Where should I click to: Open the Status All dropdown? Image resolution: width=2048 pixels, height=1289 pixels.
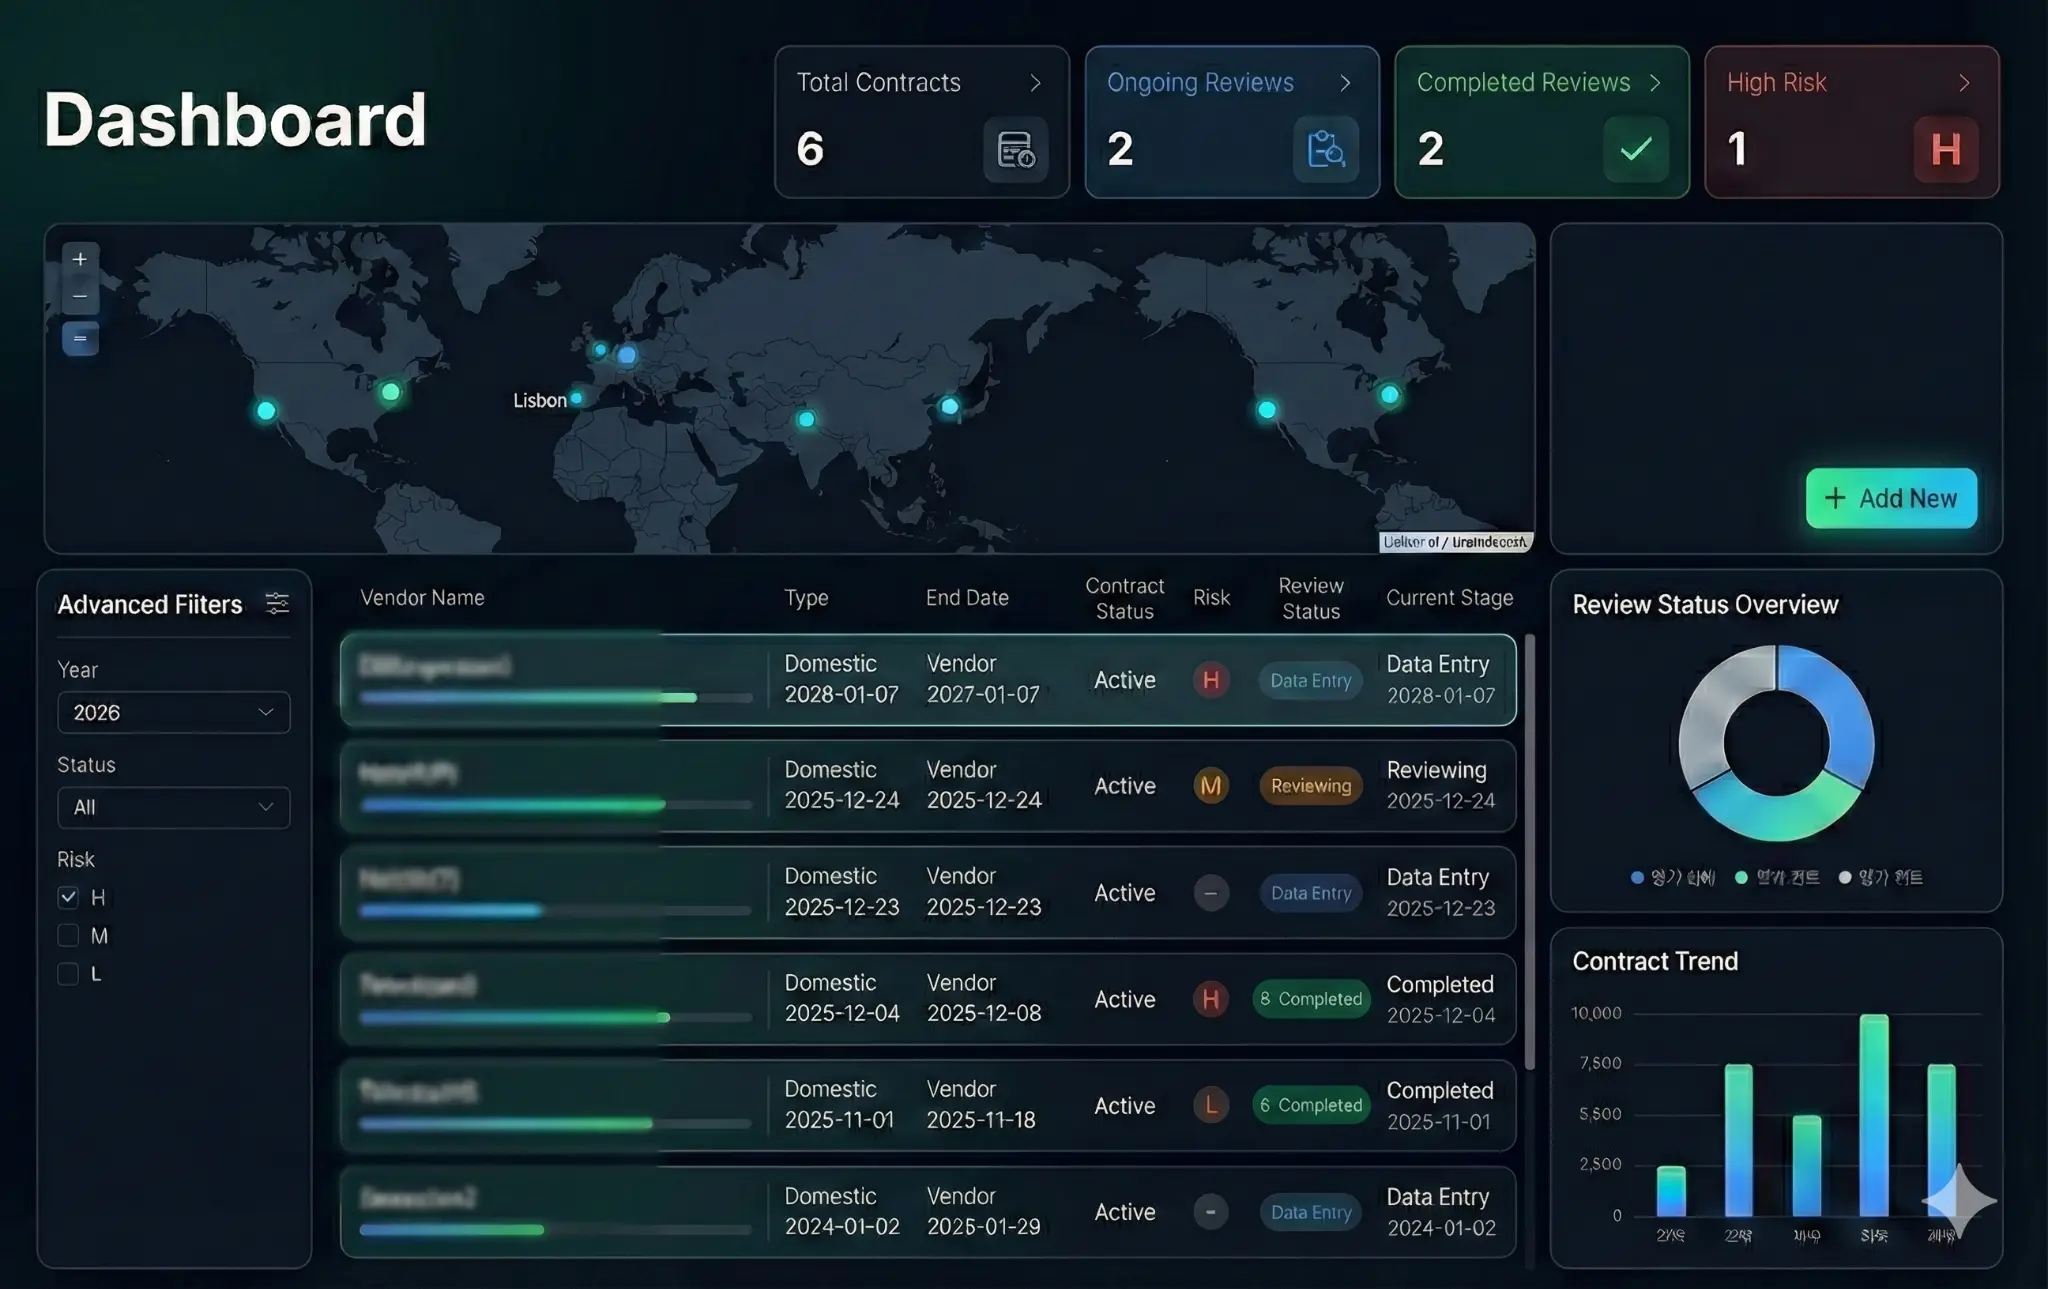tap(173, 807)
